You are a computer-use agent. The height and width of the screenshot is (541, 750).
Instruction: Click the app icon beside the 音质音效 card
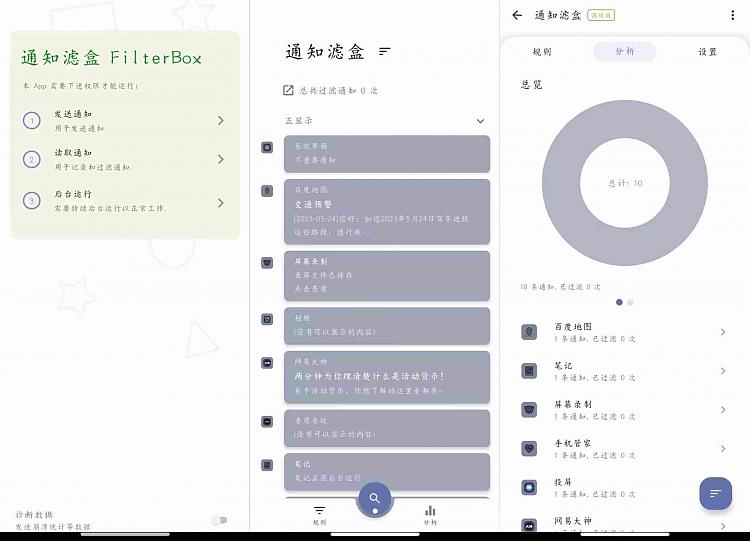click(267, 421)
